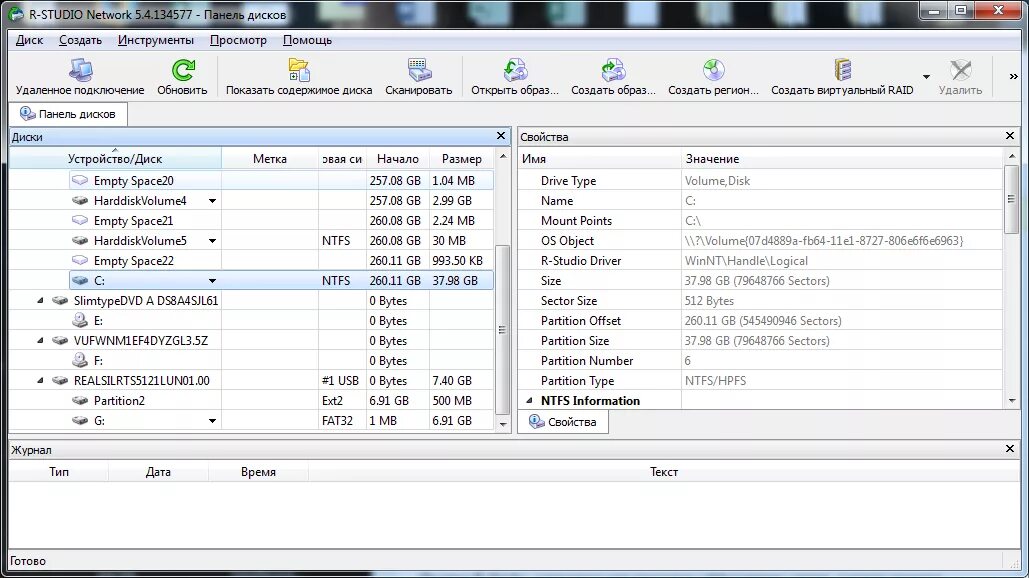Click the Empty Space20 drive icon

[x=80, y=180]
